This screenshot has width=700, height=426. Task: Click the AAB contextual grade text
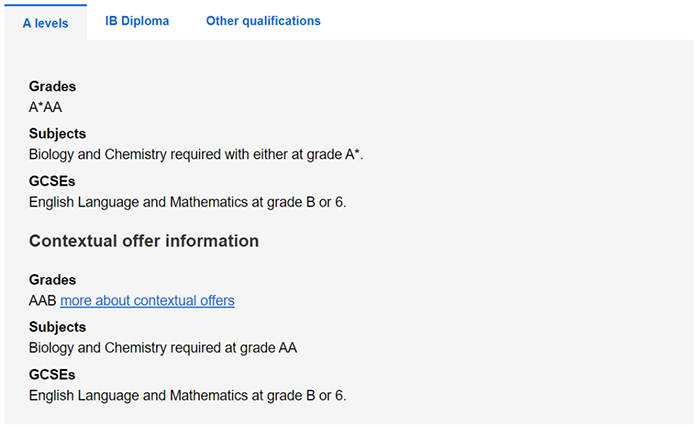coord(42,300)
